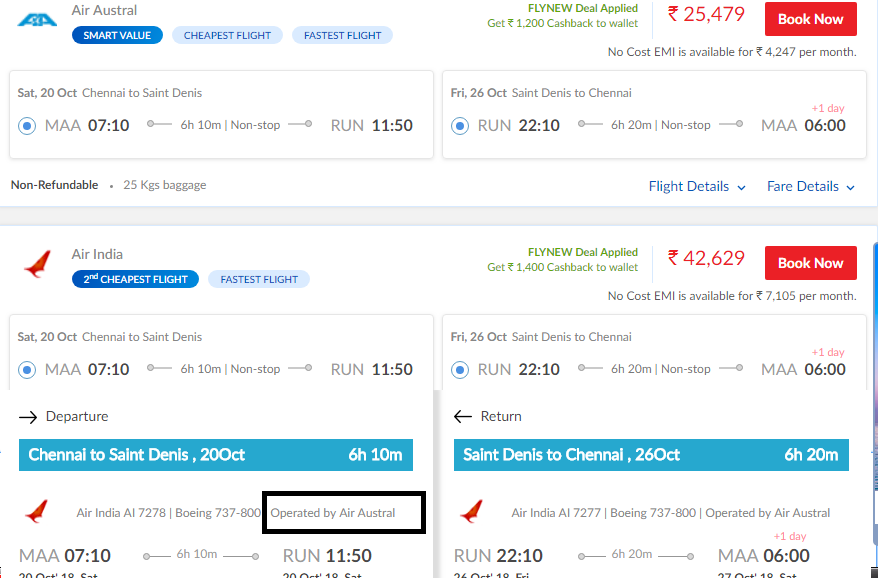878x578 pixels.
Task: Click Air India logo beside flight AI 7278
Action: click(x=37, y=513)
